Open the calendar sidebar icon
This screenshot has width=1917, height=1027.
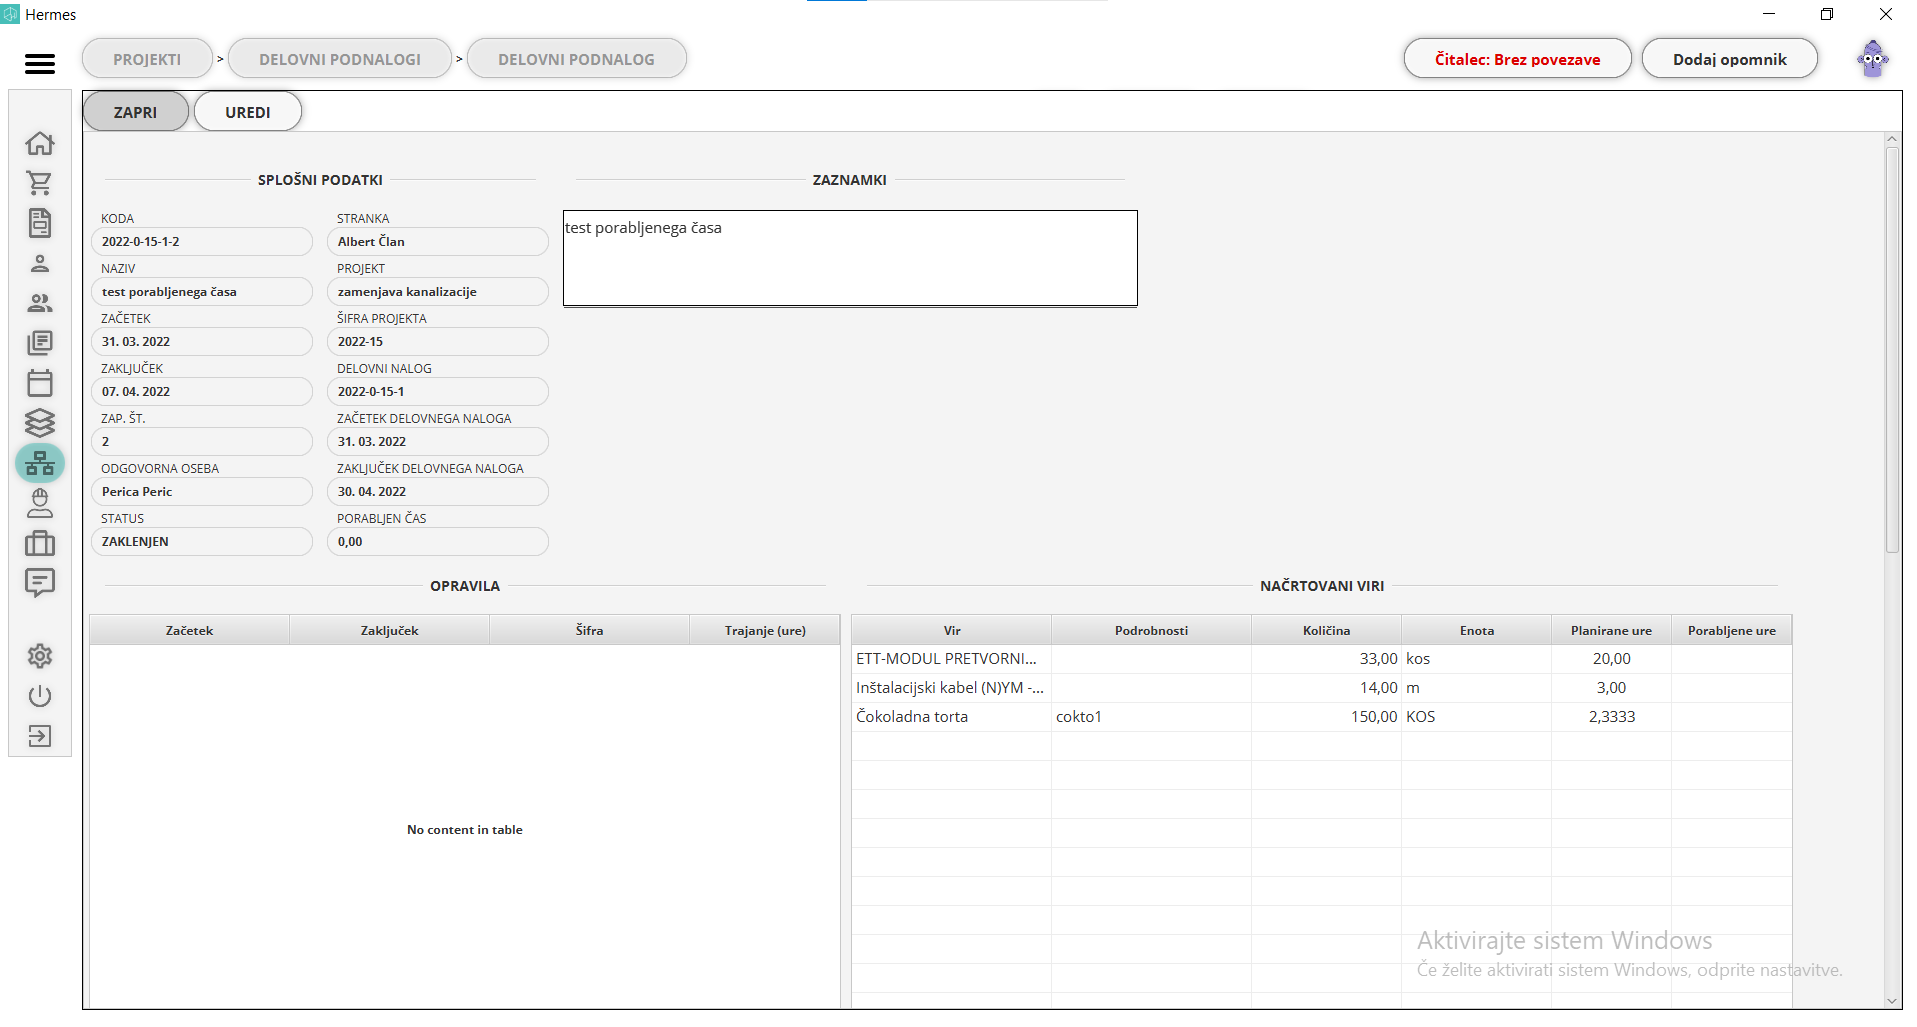[40, 383]
